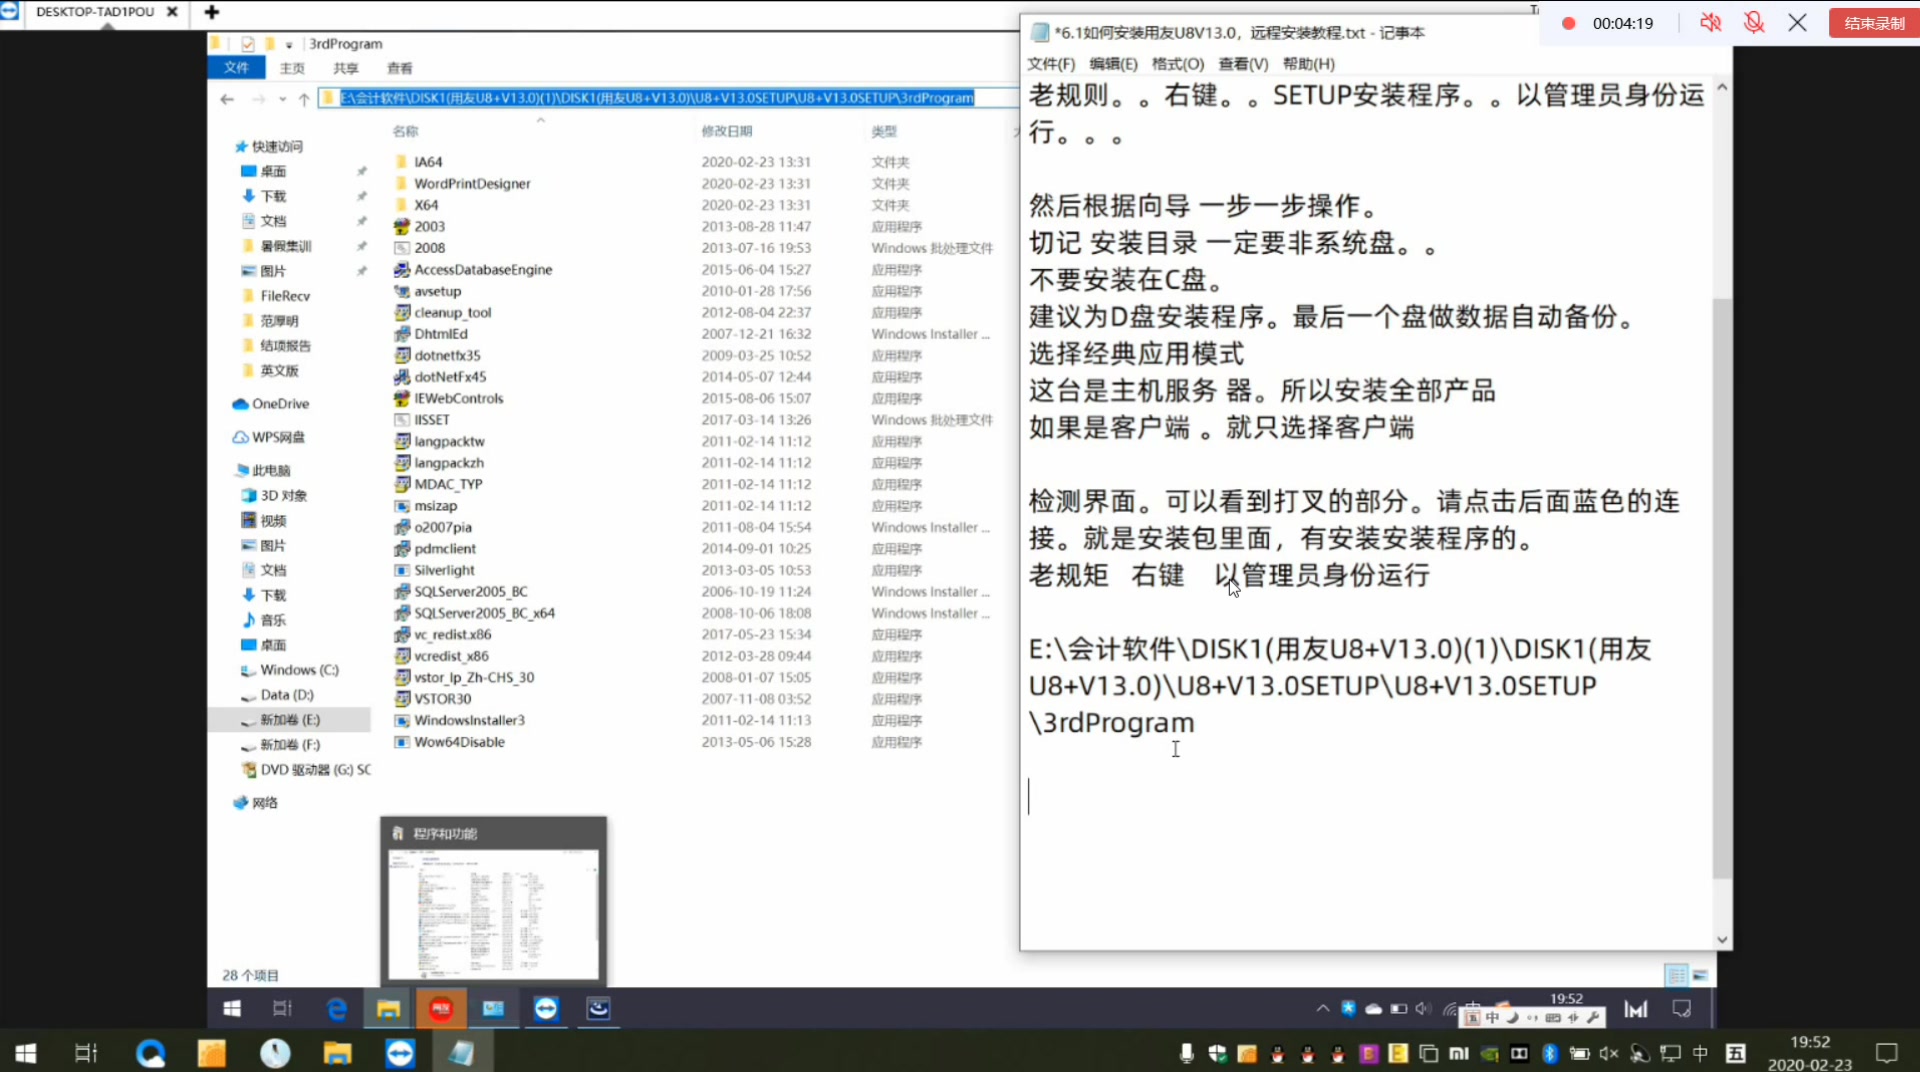Open the local taskbar TeamViewer icon

tap(400, 1053)
